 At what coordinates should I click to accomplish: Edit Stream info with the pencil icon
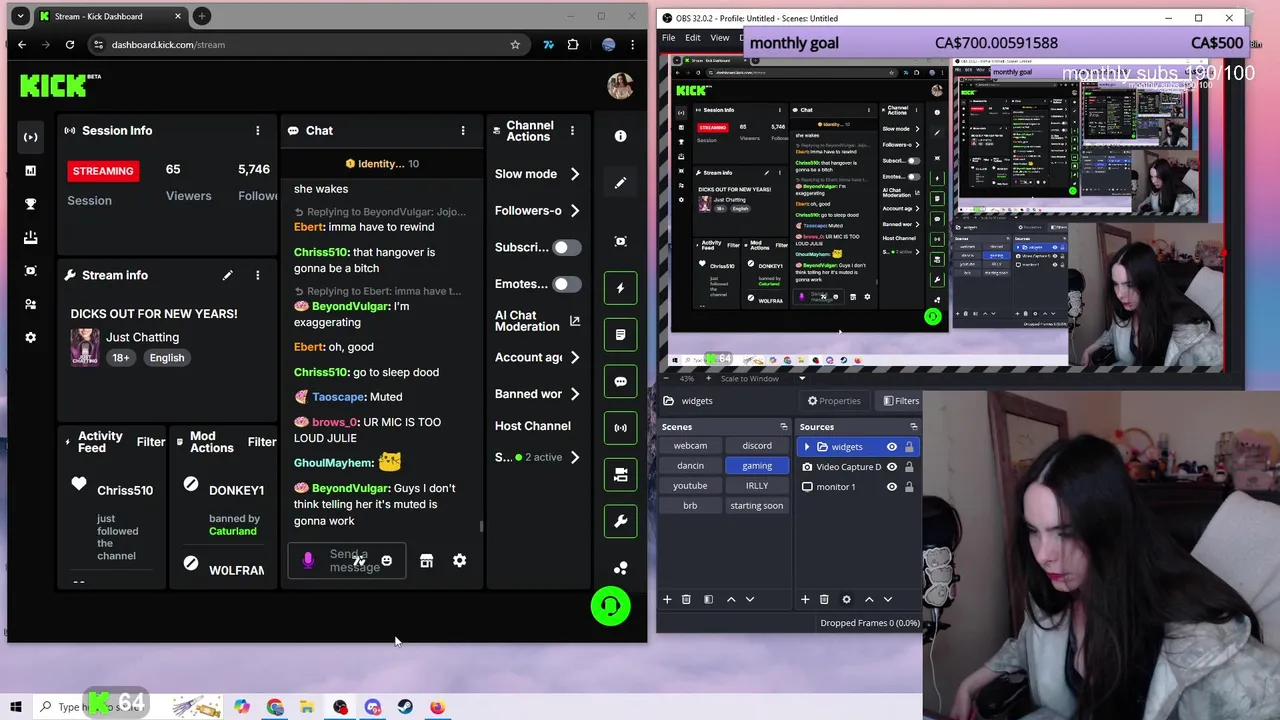click(227, 275)
